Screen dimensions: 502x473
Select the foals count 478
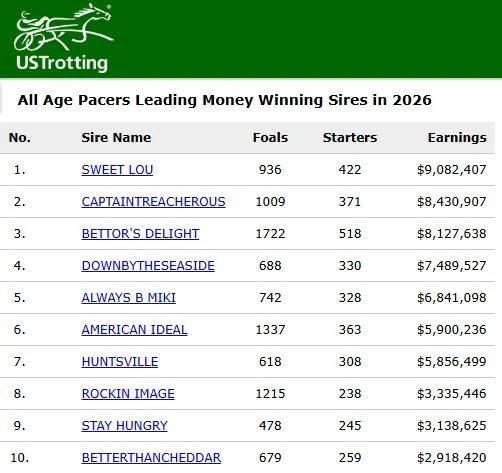pyautogui.click(x=270, y=426)
